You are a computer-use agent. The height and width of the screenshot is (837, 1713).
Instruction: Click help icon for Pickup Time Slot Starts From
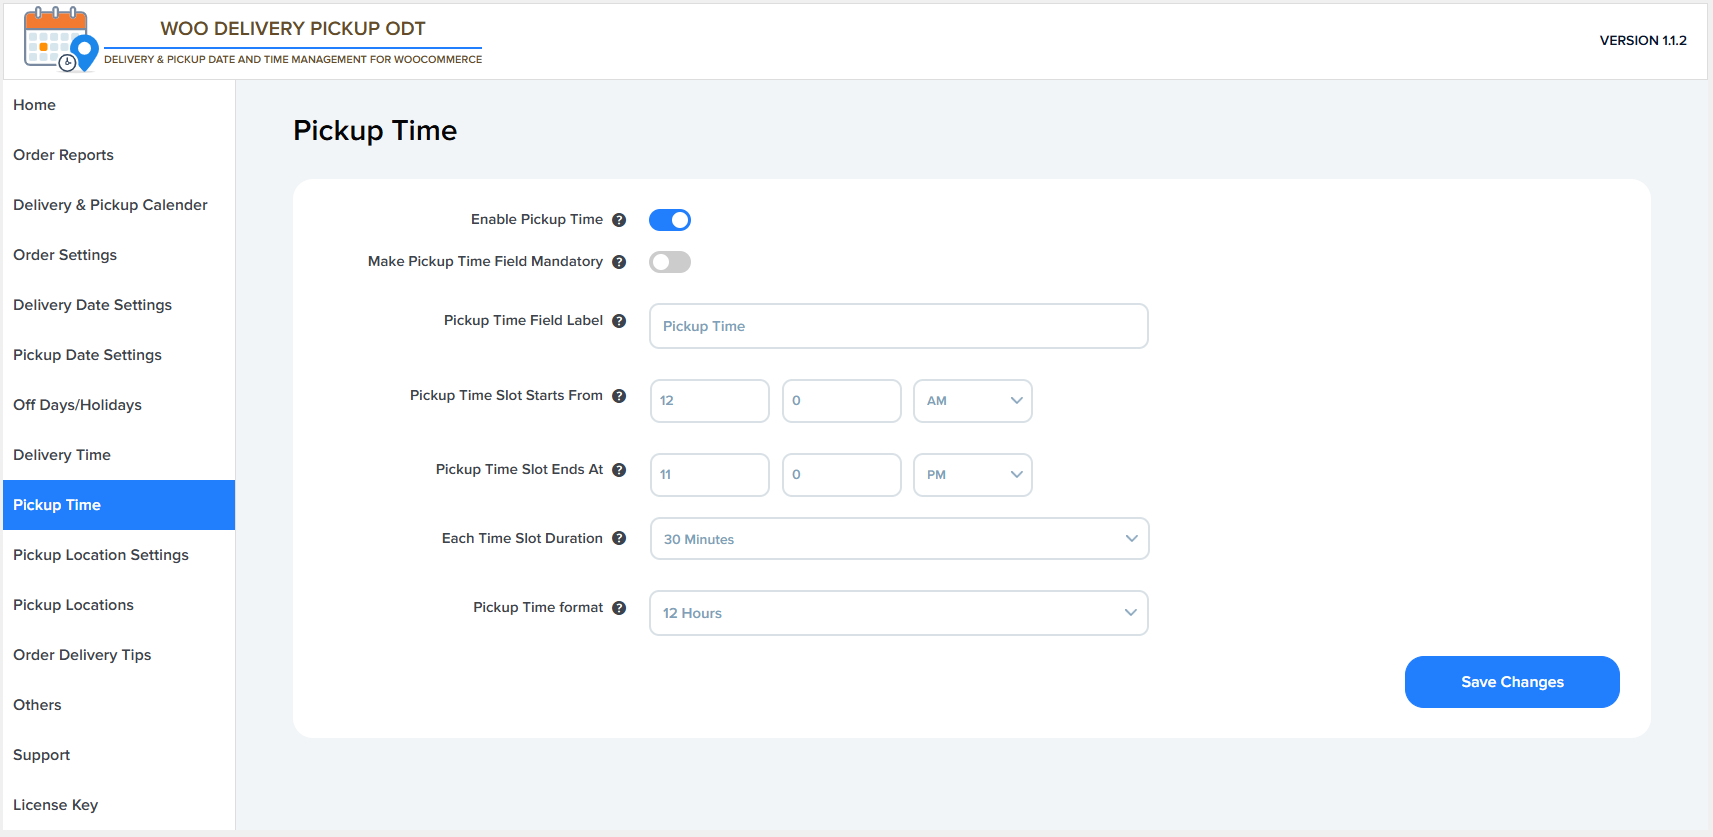click(x=619, y=396)
